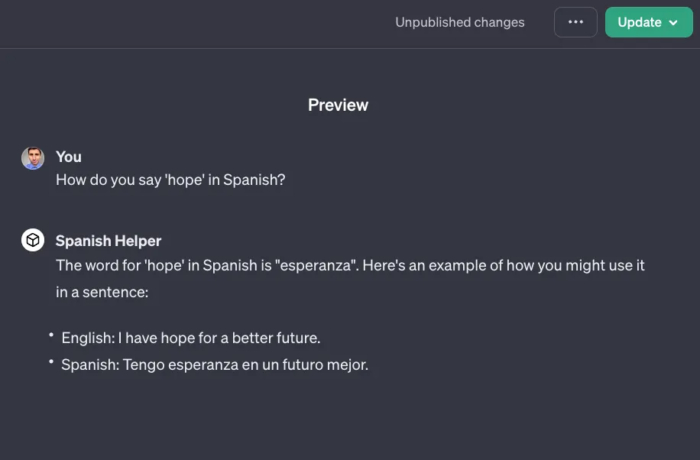This screenshot has width=700, height=460.
Task: Click the Spanish Helper cube icon
Action: point(33,241)
